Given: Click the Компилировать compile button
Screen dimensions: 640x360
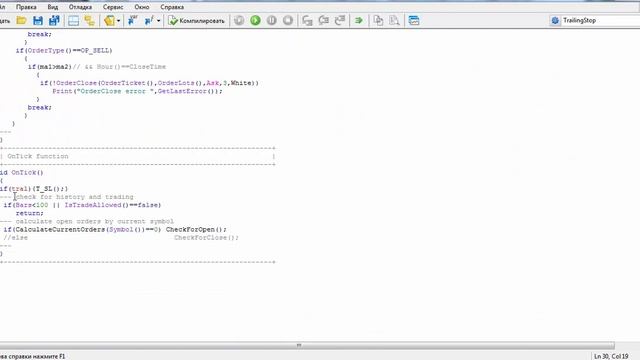Looking at the screenshot, I should click(197, 20).
